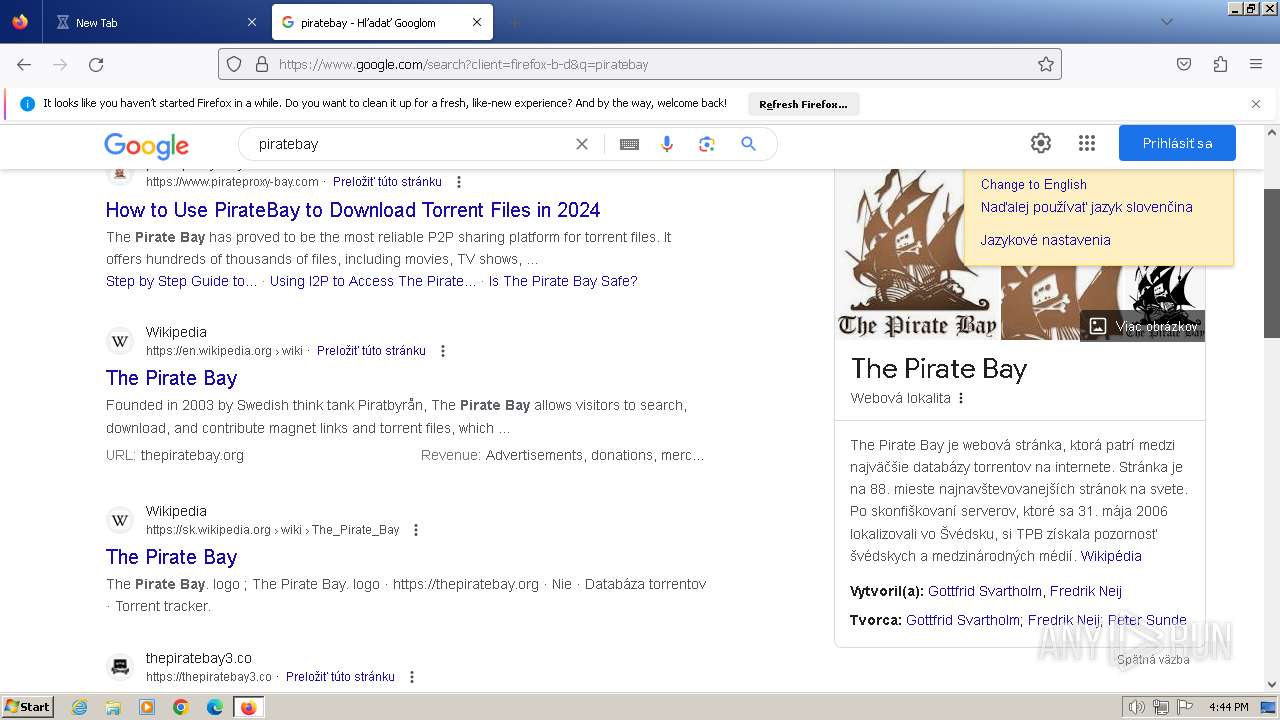1280x720 pixels.
Task: Translate thepiratebay3.co result via Preložiť túto stránku
Action: [340, 677]
